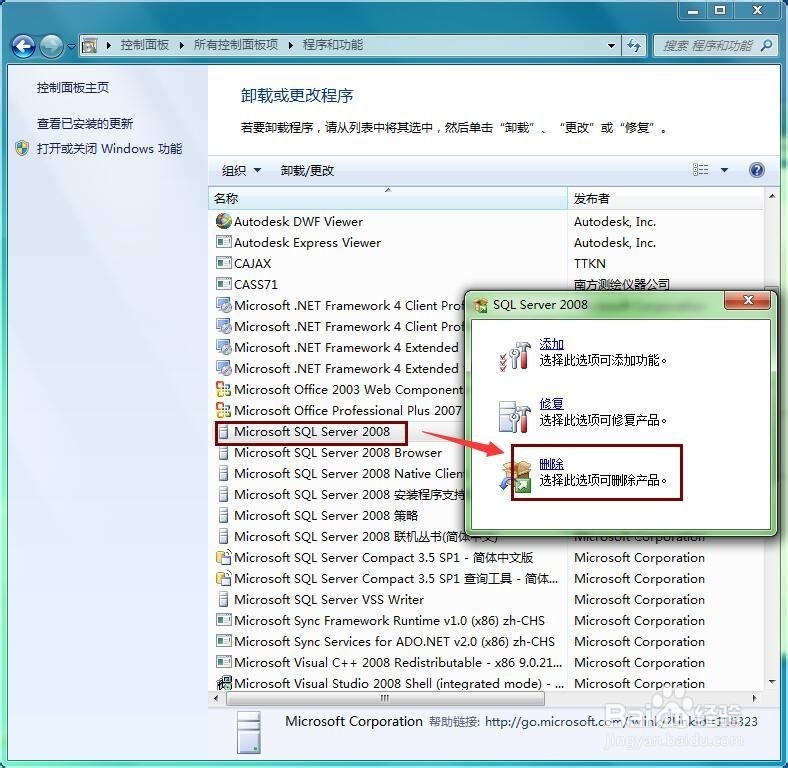The width and height of the screenshot is (788, 768).
Task: Click the Forward navigation arrow button
Action: tap(51, 46)
